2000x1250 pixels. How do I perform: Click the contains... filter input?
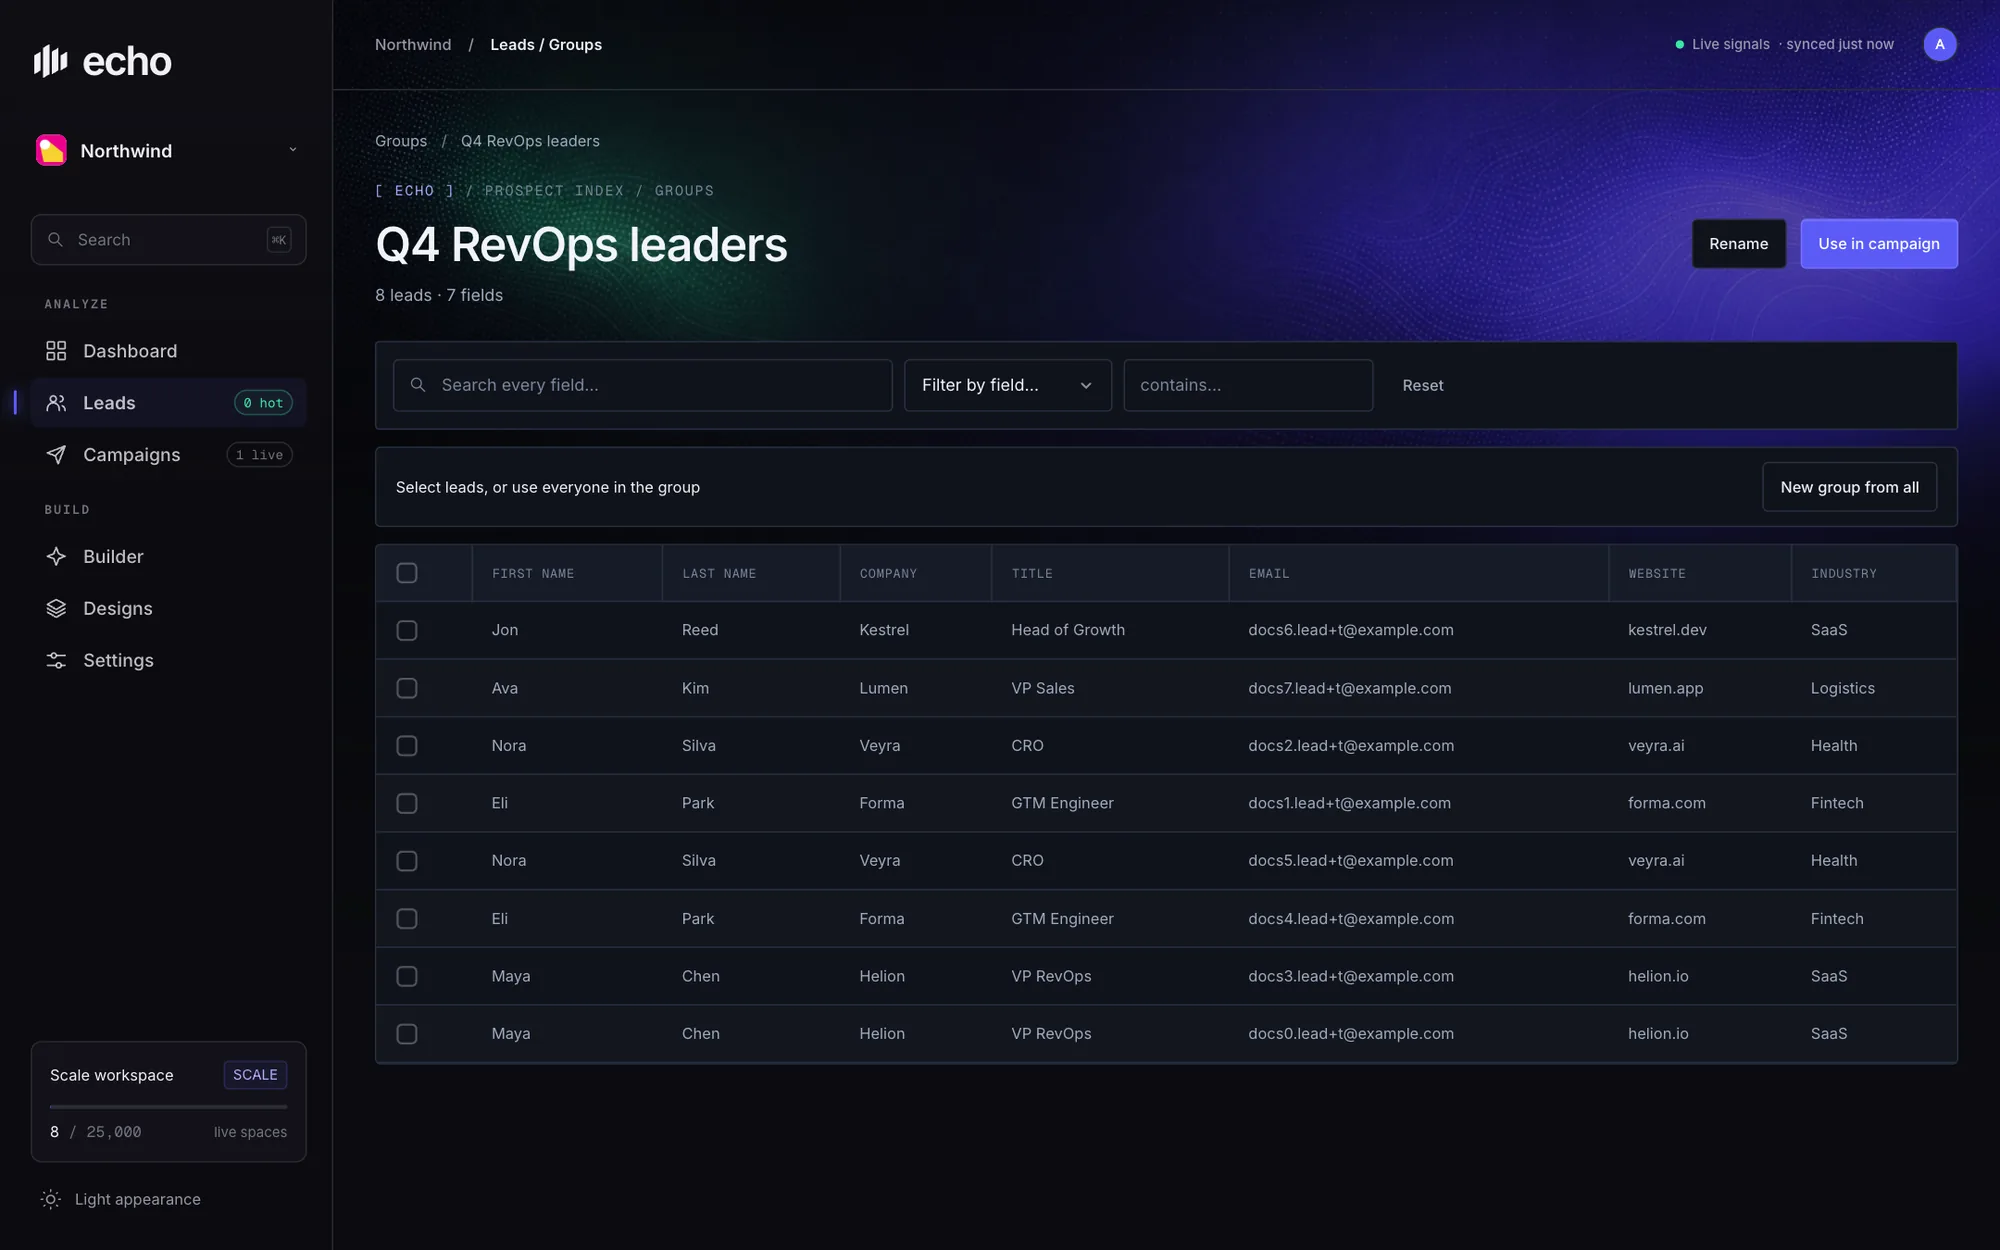pos(1248,385)
